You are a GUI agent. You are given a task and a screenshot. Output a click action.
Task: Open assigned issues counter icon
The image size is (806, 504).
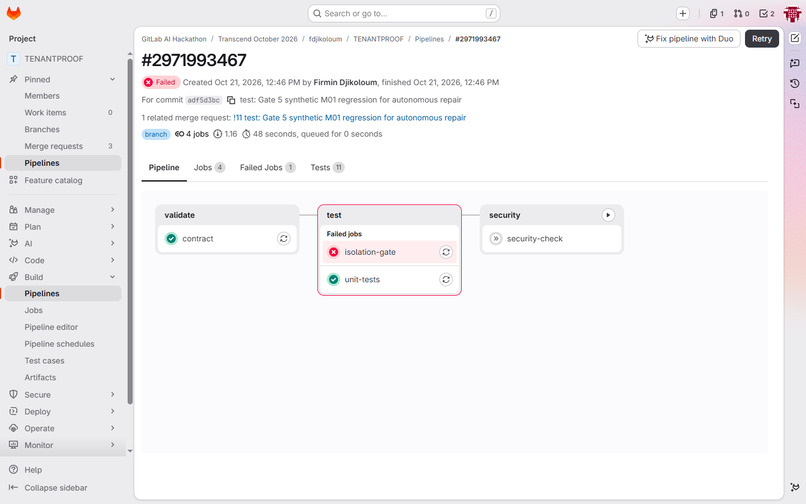coord(717,14)
